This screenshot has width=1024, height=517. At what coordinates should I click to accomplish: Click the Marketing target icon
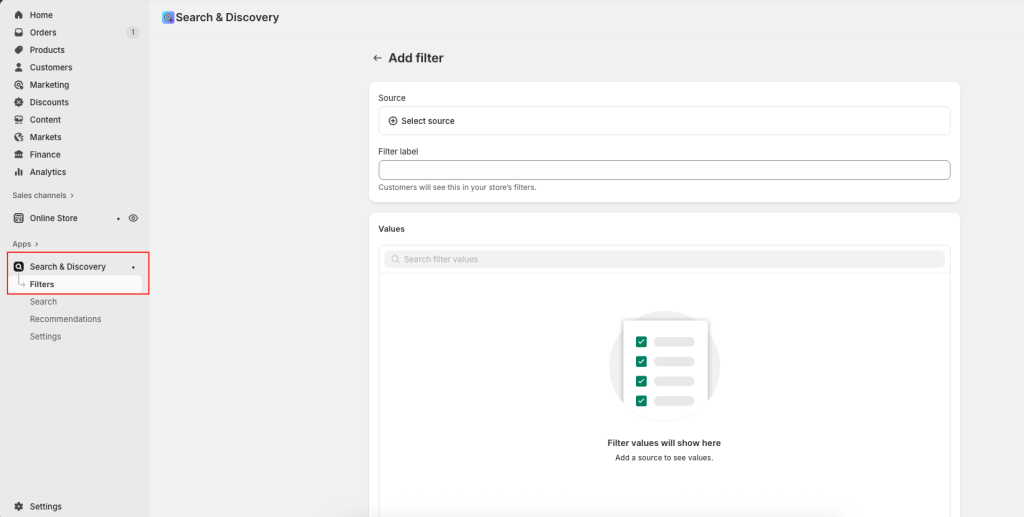click(x=18, y=85)
